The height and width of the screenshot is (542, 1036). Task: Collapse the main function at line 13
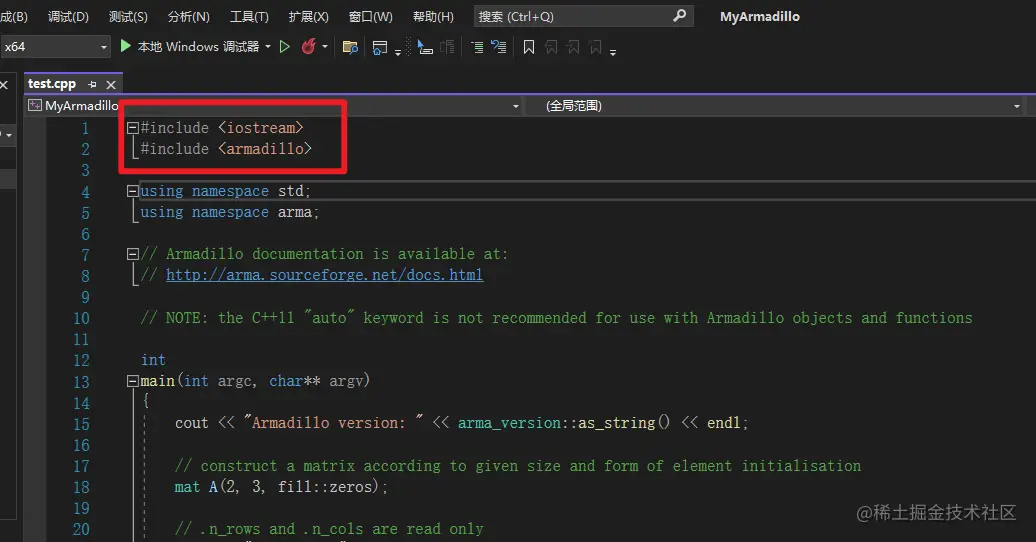pyautogui.click(x=132, y=381)
